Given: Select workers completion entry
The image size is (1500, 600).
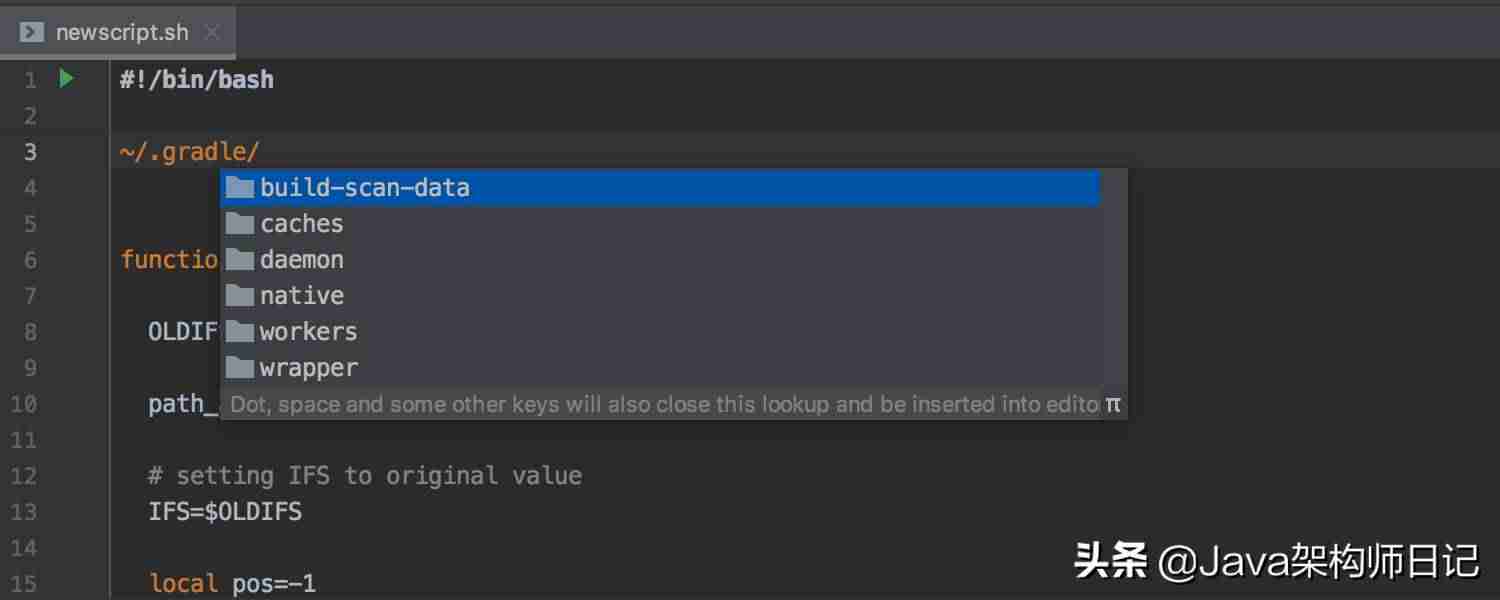Looking at the screenshot, I should click(660, 332).
